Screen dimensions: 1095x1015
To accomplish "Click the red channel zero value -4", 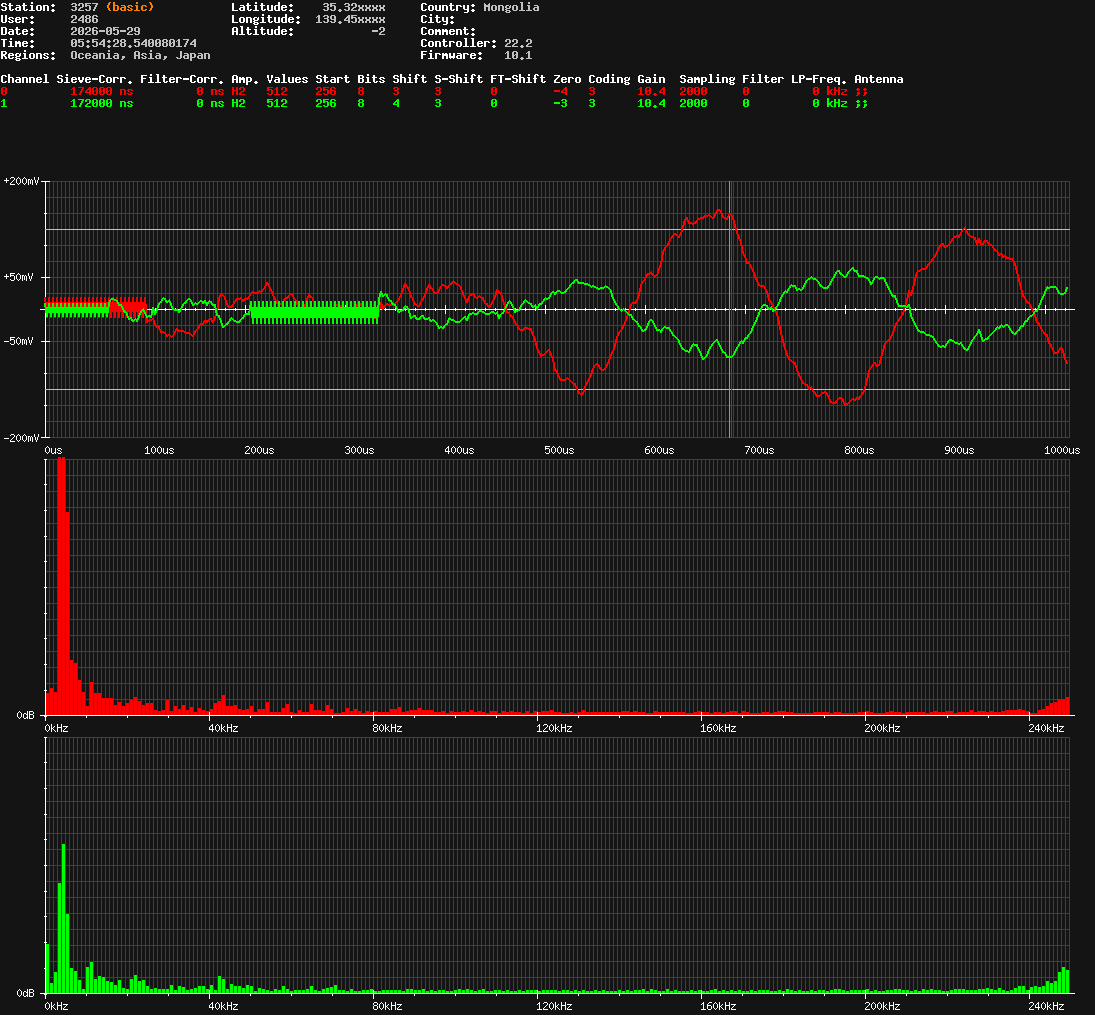I will pyautogui.click(x=560, y=91).
